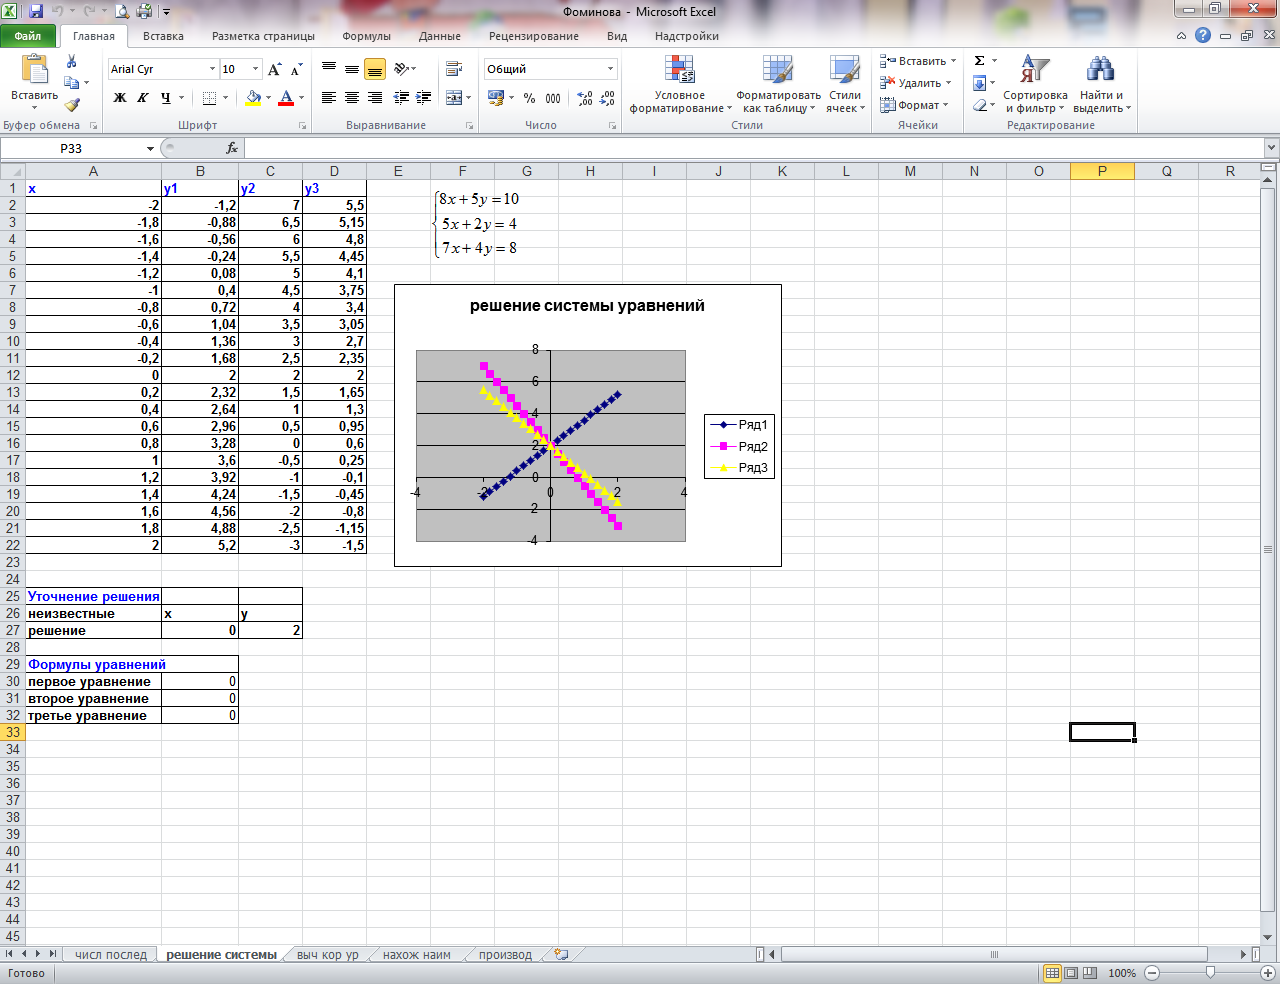Click the Accounting number format icon
Screen dimensions: 1280x984
pyautogui.click(x=496, y=98)
